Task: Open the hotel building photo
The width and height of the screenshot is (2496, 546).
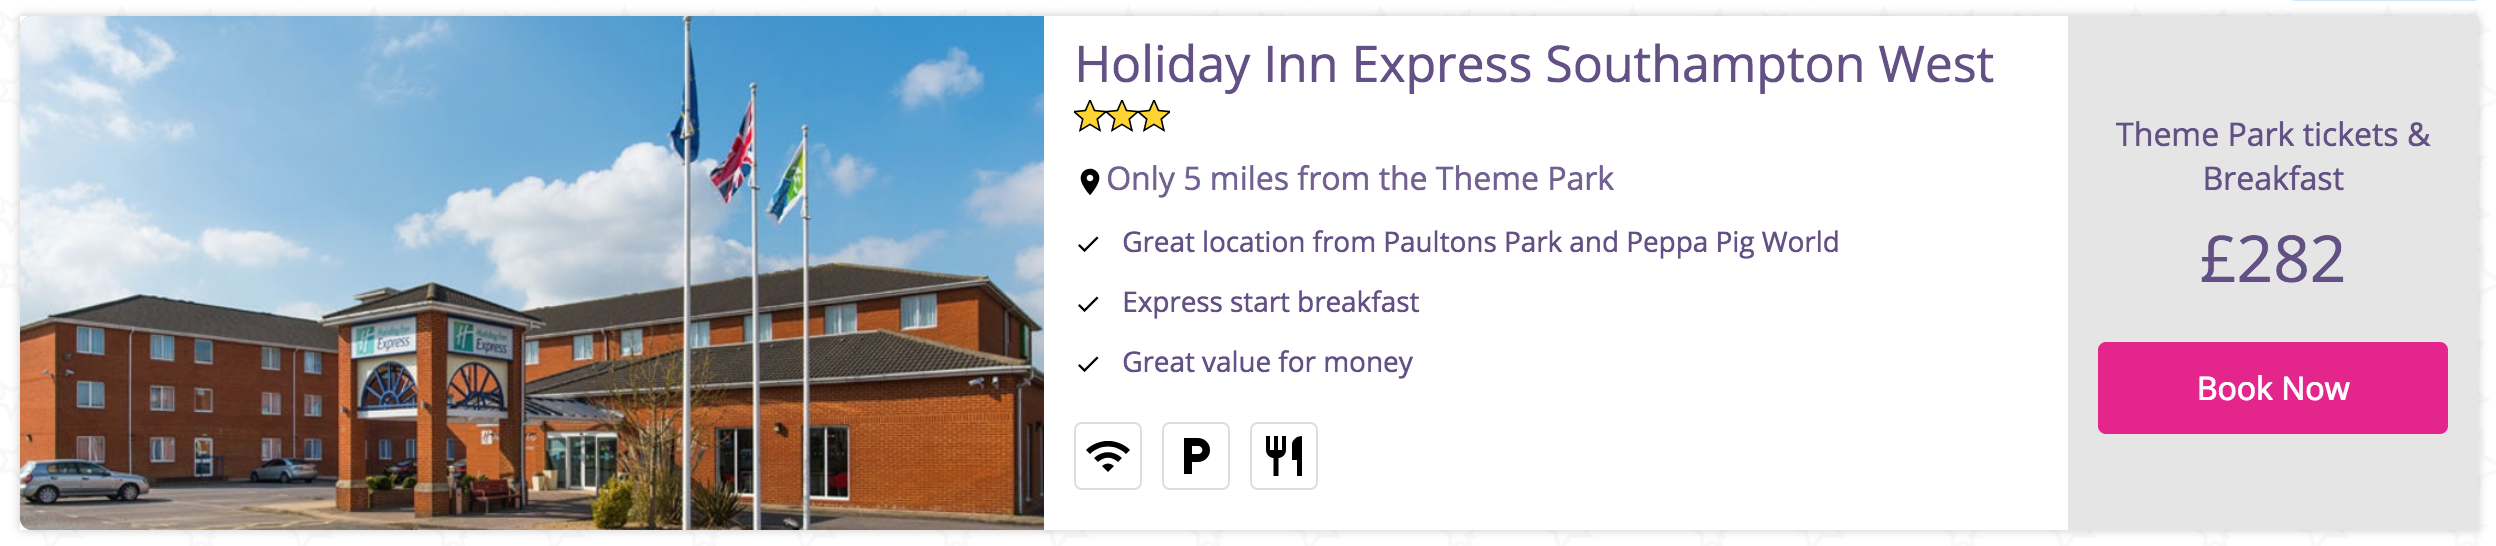Action: tap(532, 272)
